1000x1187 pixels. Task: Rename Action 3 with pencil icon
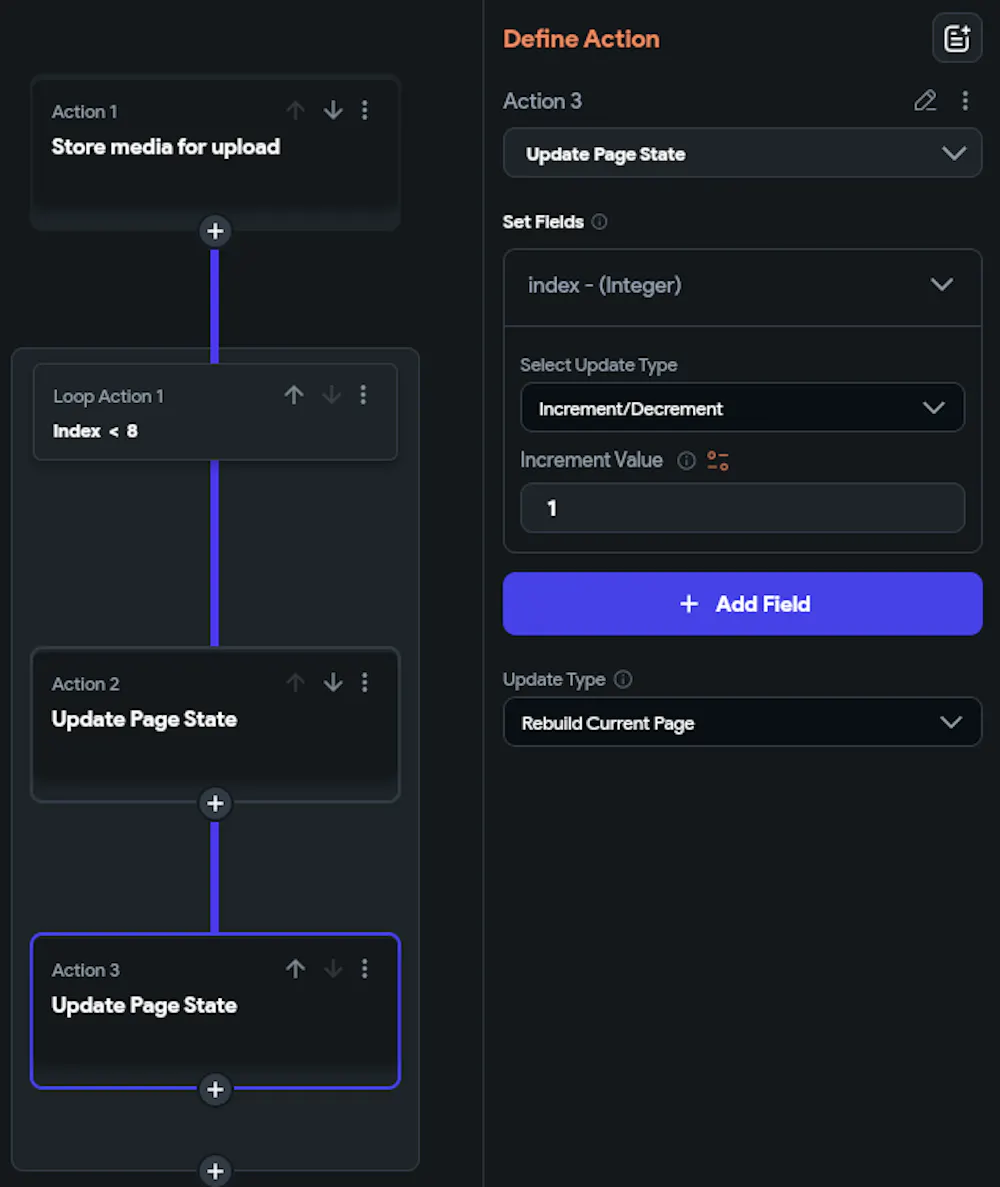[x=925, y=101]
